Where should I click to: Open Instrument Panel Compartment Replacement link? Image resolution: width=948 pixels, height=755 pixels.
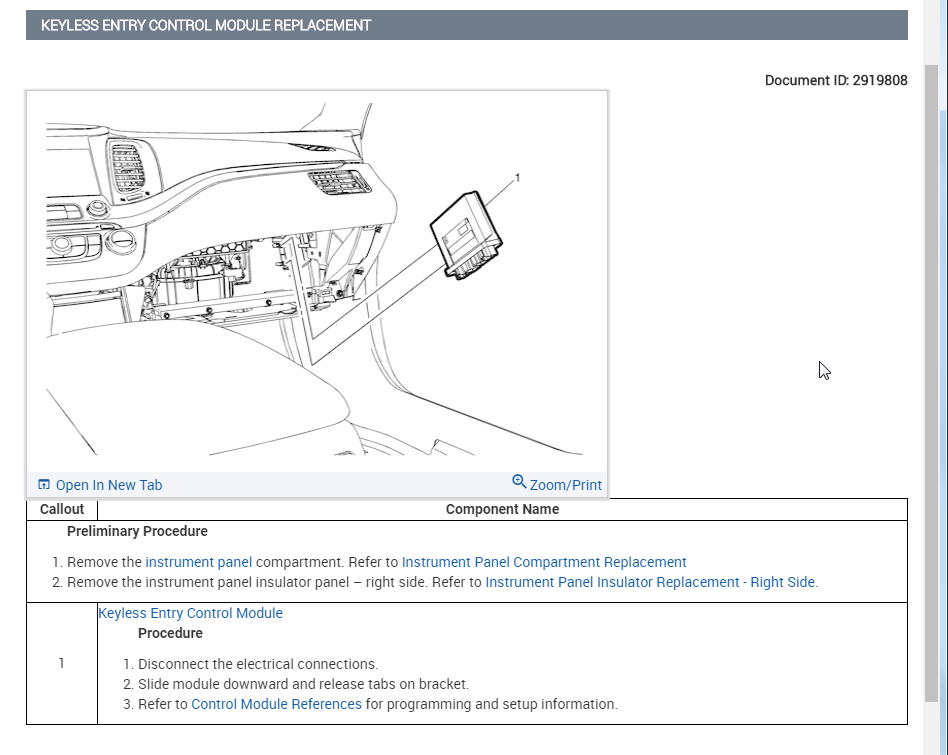click(x=544, y=562)
